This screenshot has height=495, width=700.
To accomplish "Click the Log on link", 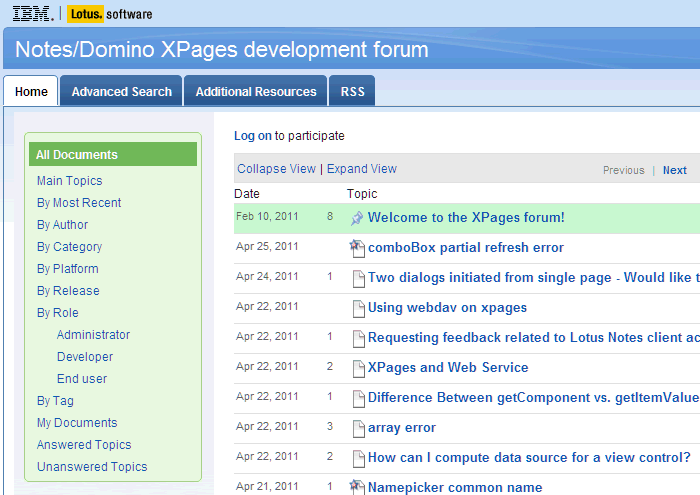I will [x=253, y=136].
